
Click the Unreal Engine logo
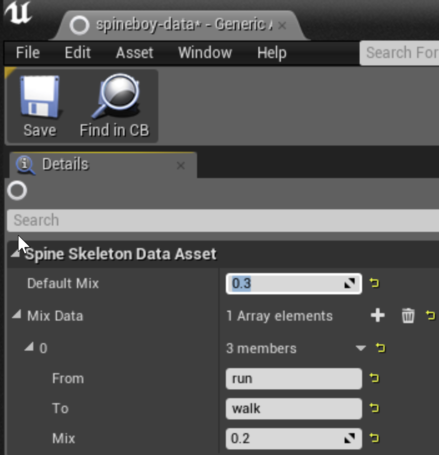click(18, 13)
